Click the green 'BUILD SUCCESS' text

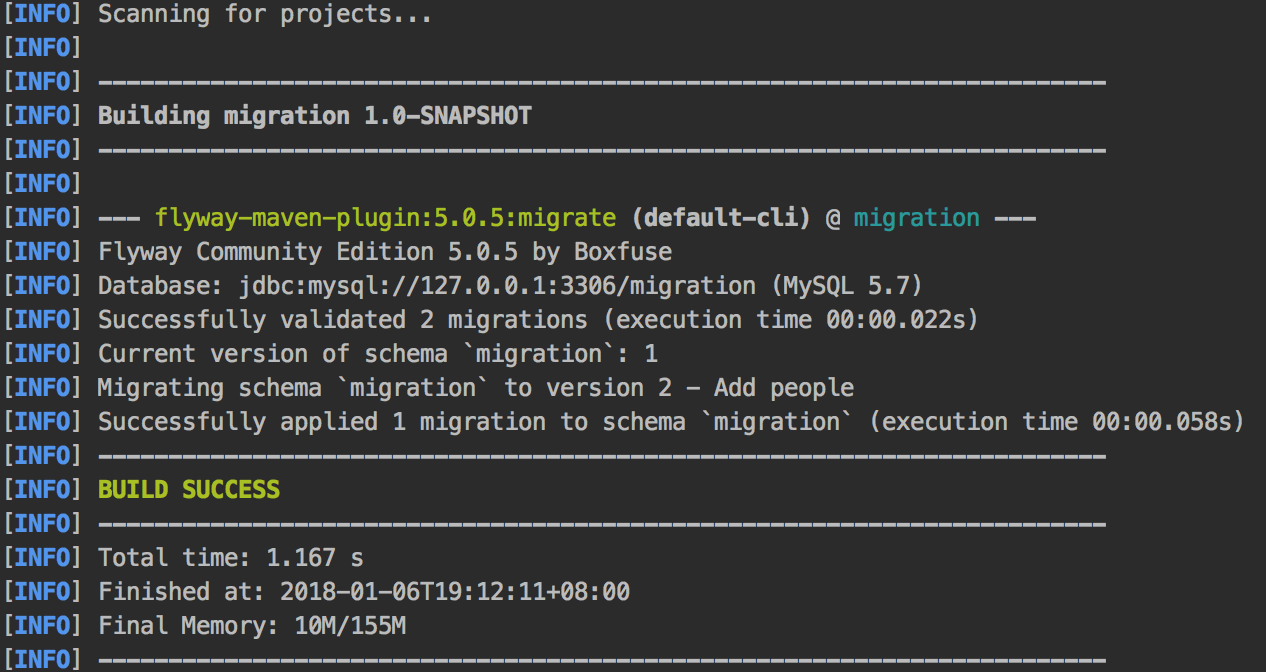tap(188, 489)
